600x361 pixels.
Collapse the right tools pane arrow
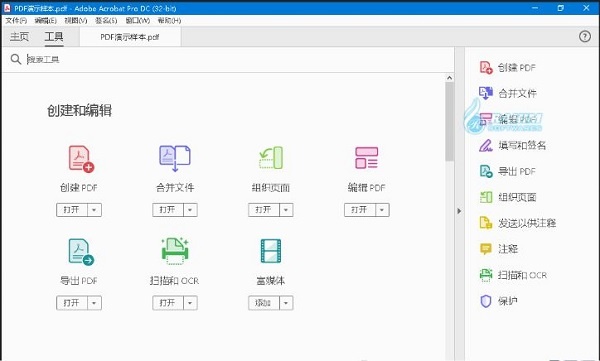coord(459,211)
